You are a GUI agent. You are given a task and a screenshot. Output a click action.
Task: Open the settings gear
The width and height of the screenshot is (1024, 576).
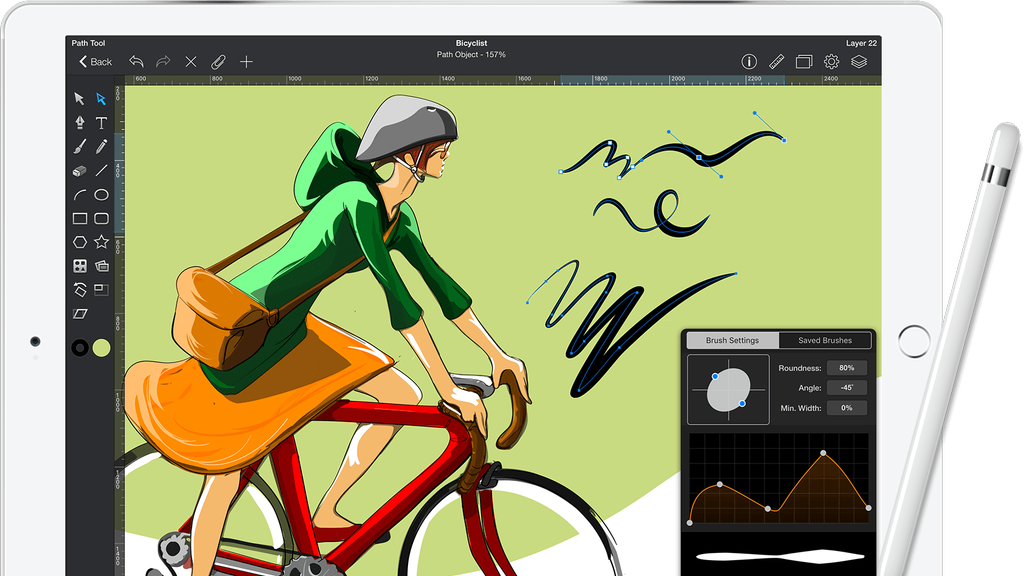pyautogui.click(x=829, y=61)
